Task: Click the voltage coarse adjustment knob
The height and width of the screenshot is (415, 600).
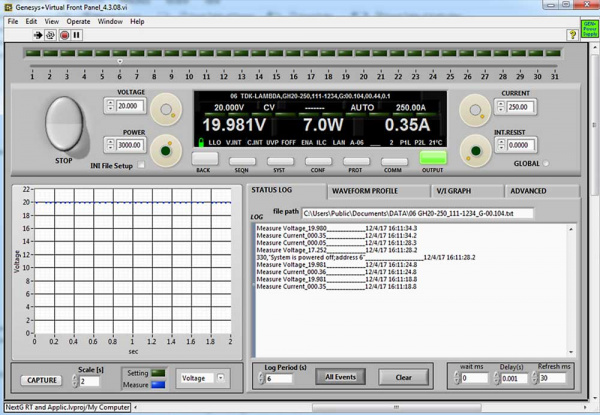Action: click(166, 110)
